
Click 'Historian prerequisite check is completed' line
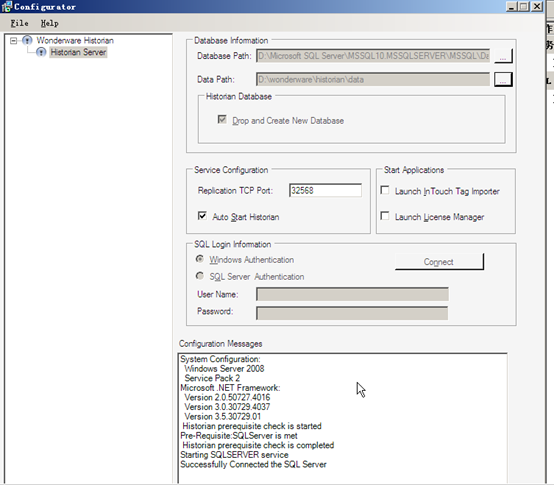coord(258,445)
